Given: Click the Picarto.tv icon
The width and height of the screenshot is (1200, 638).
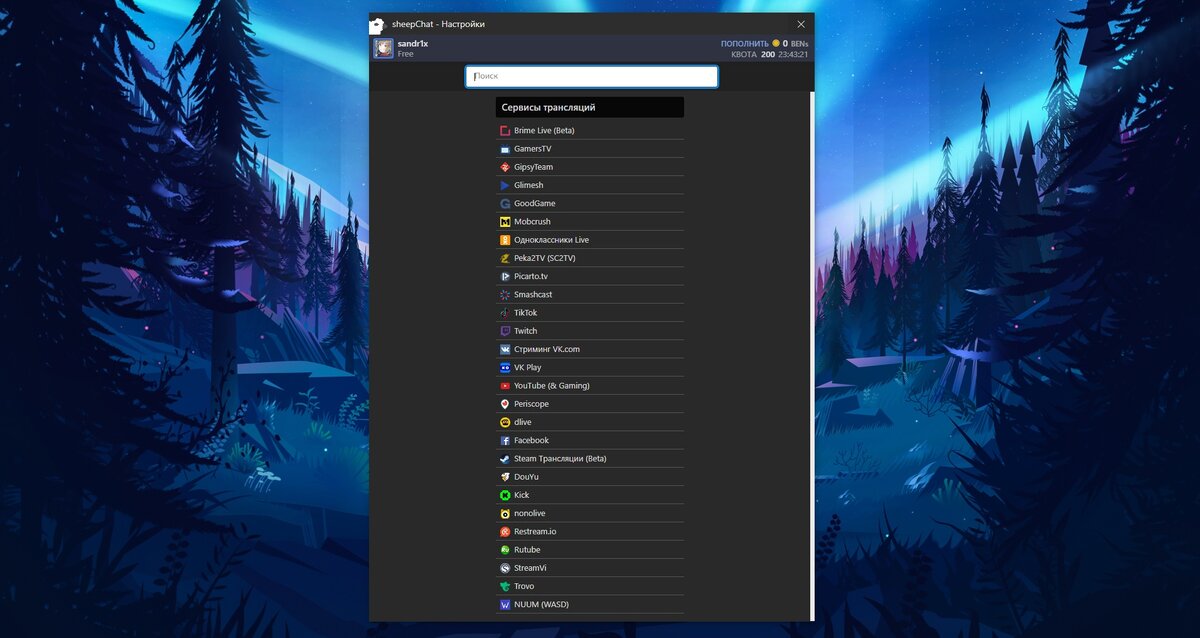Looking at the screenshot, I should coord(505,276).
